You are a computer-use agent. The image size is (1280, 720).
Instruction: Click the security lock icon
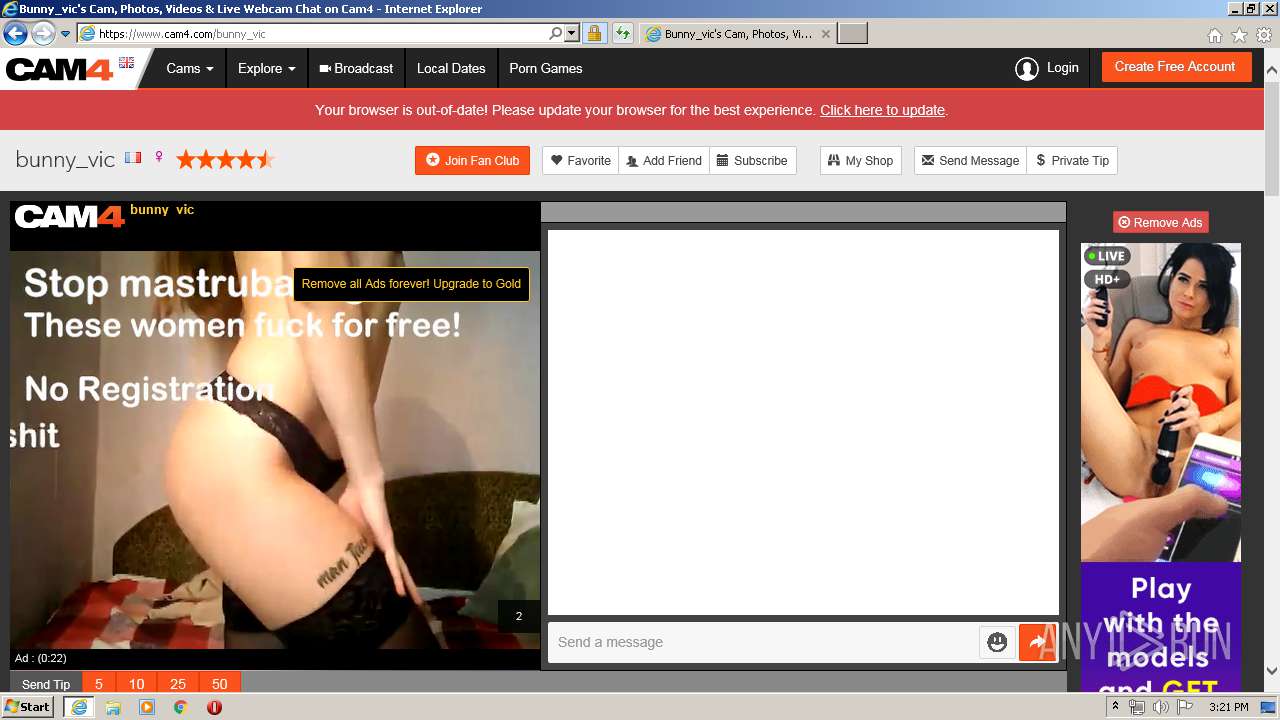pos(594,33)
